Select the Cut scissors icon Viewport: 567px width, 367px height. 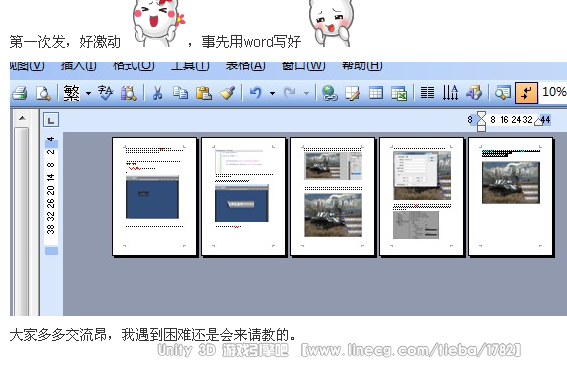[157, 93]
